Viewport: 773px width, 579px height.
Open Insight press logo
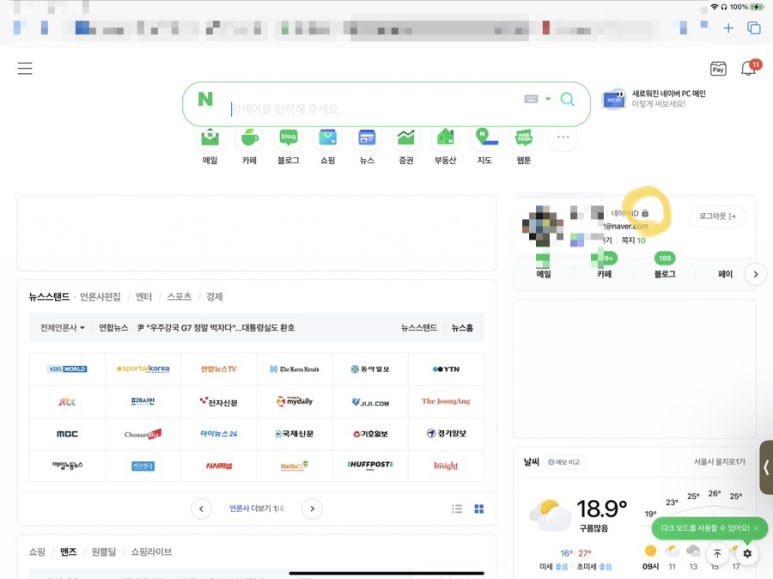[446, 465]
